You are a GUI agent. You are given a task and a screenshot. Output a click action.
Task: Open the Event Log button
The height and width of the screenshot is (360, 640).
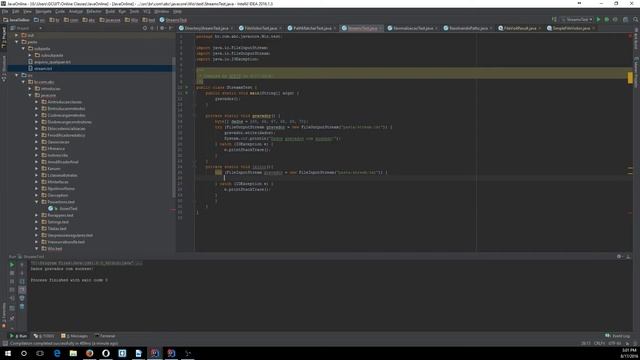tap(618, 336)
